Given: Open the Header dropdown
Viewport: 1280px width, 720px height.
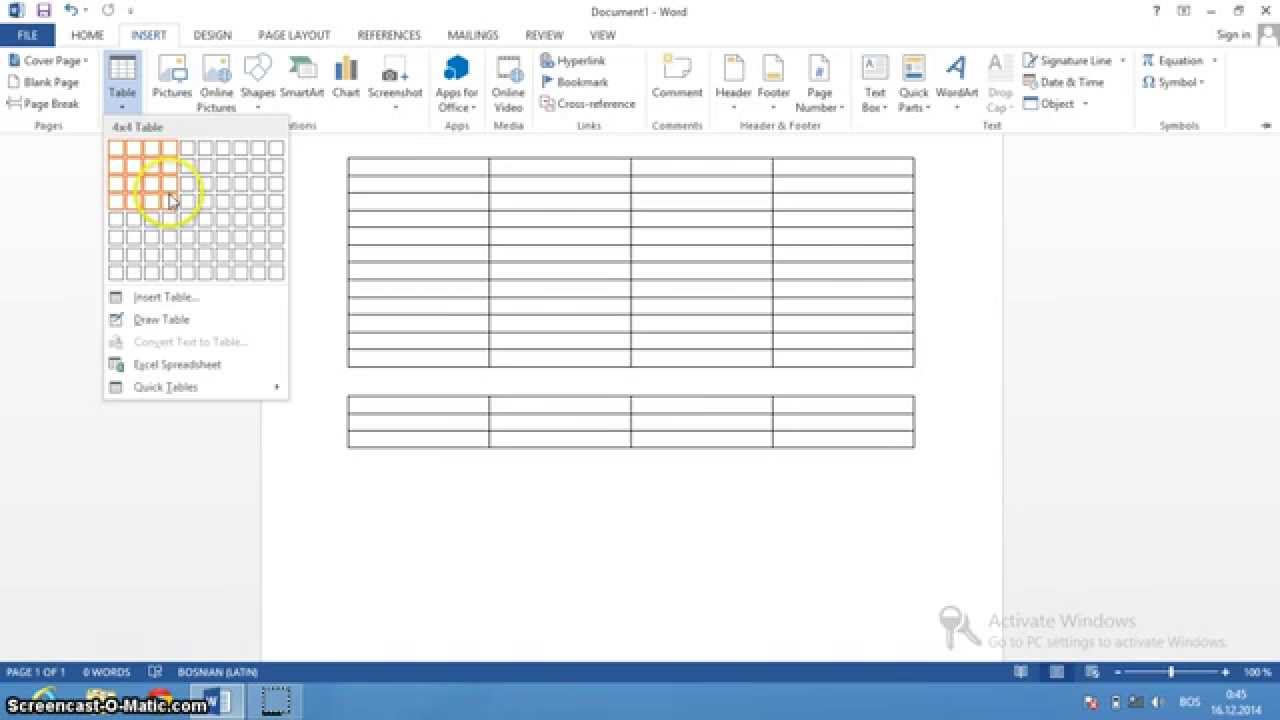Looking at the screenshot, I should [733, 84].
